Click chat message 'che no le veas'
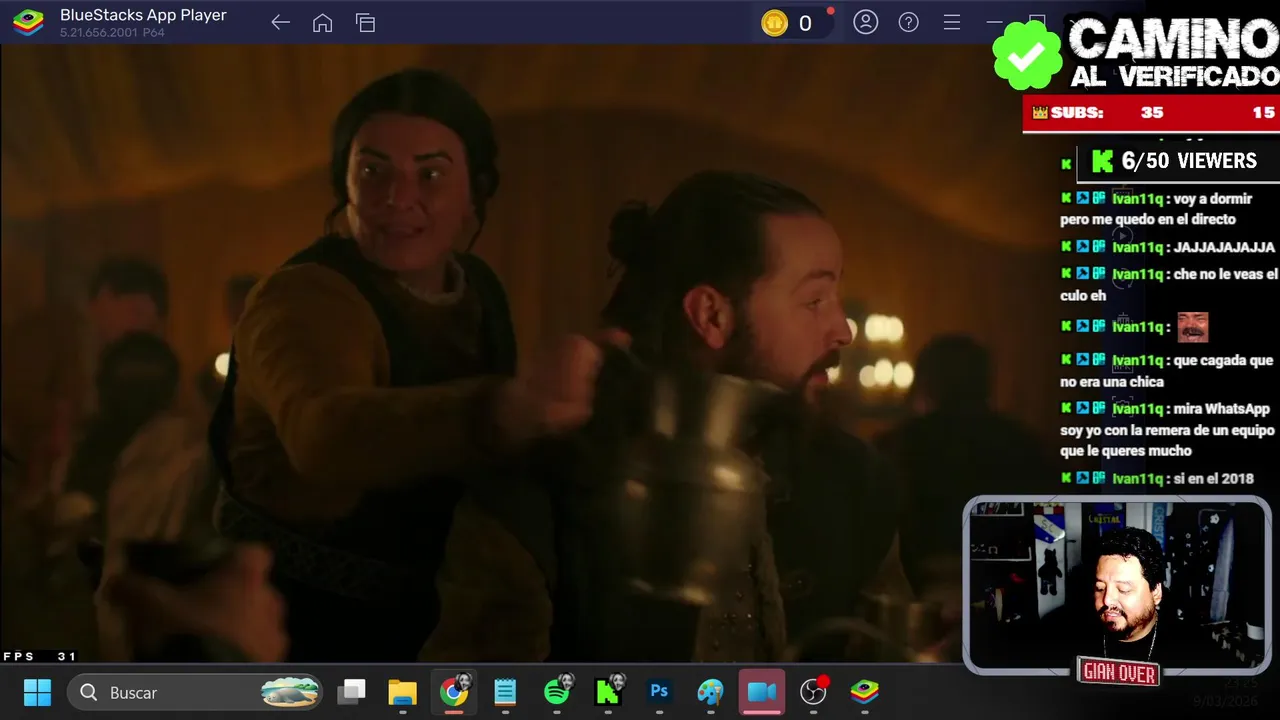Image resolution: width=1280 pixels, height=720 pixels. point(1169,285)
